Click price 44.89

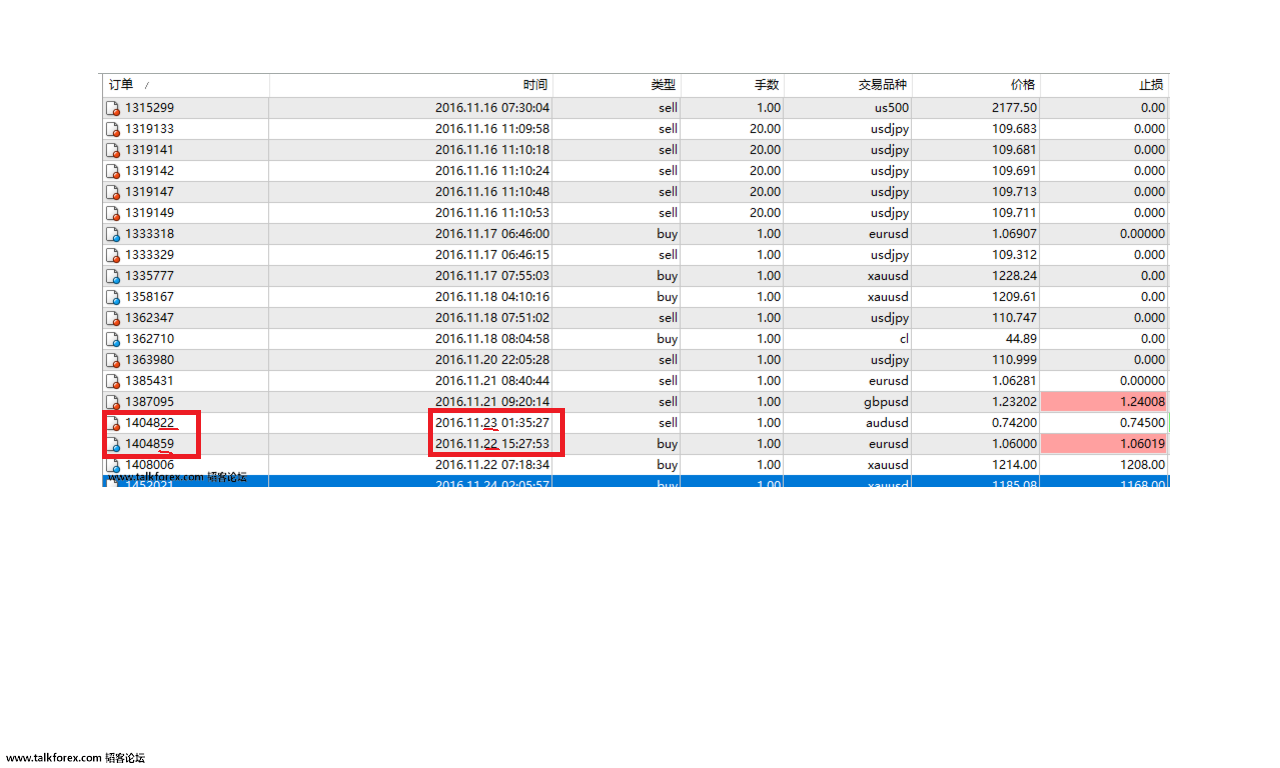click(x=1021, y=339)
